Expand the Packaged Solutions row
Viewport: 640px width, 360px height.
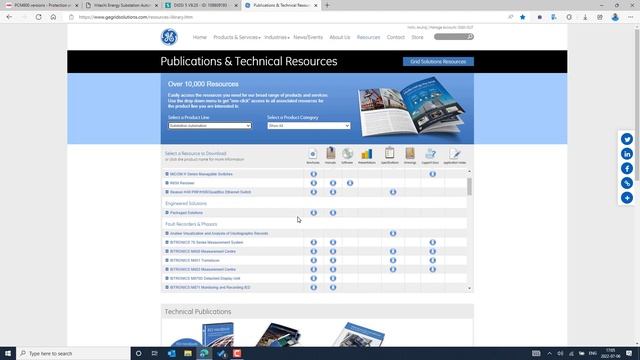point(167,213)
